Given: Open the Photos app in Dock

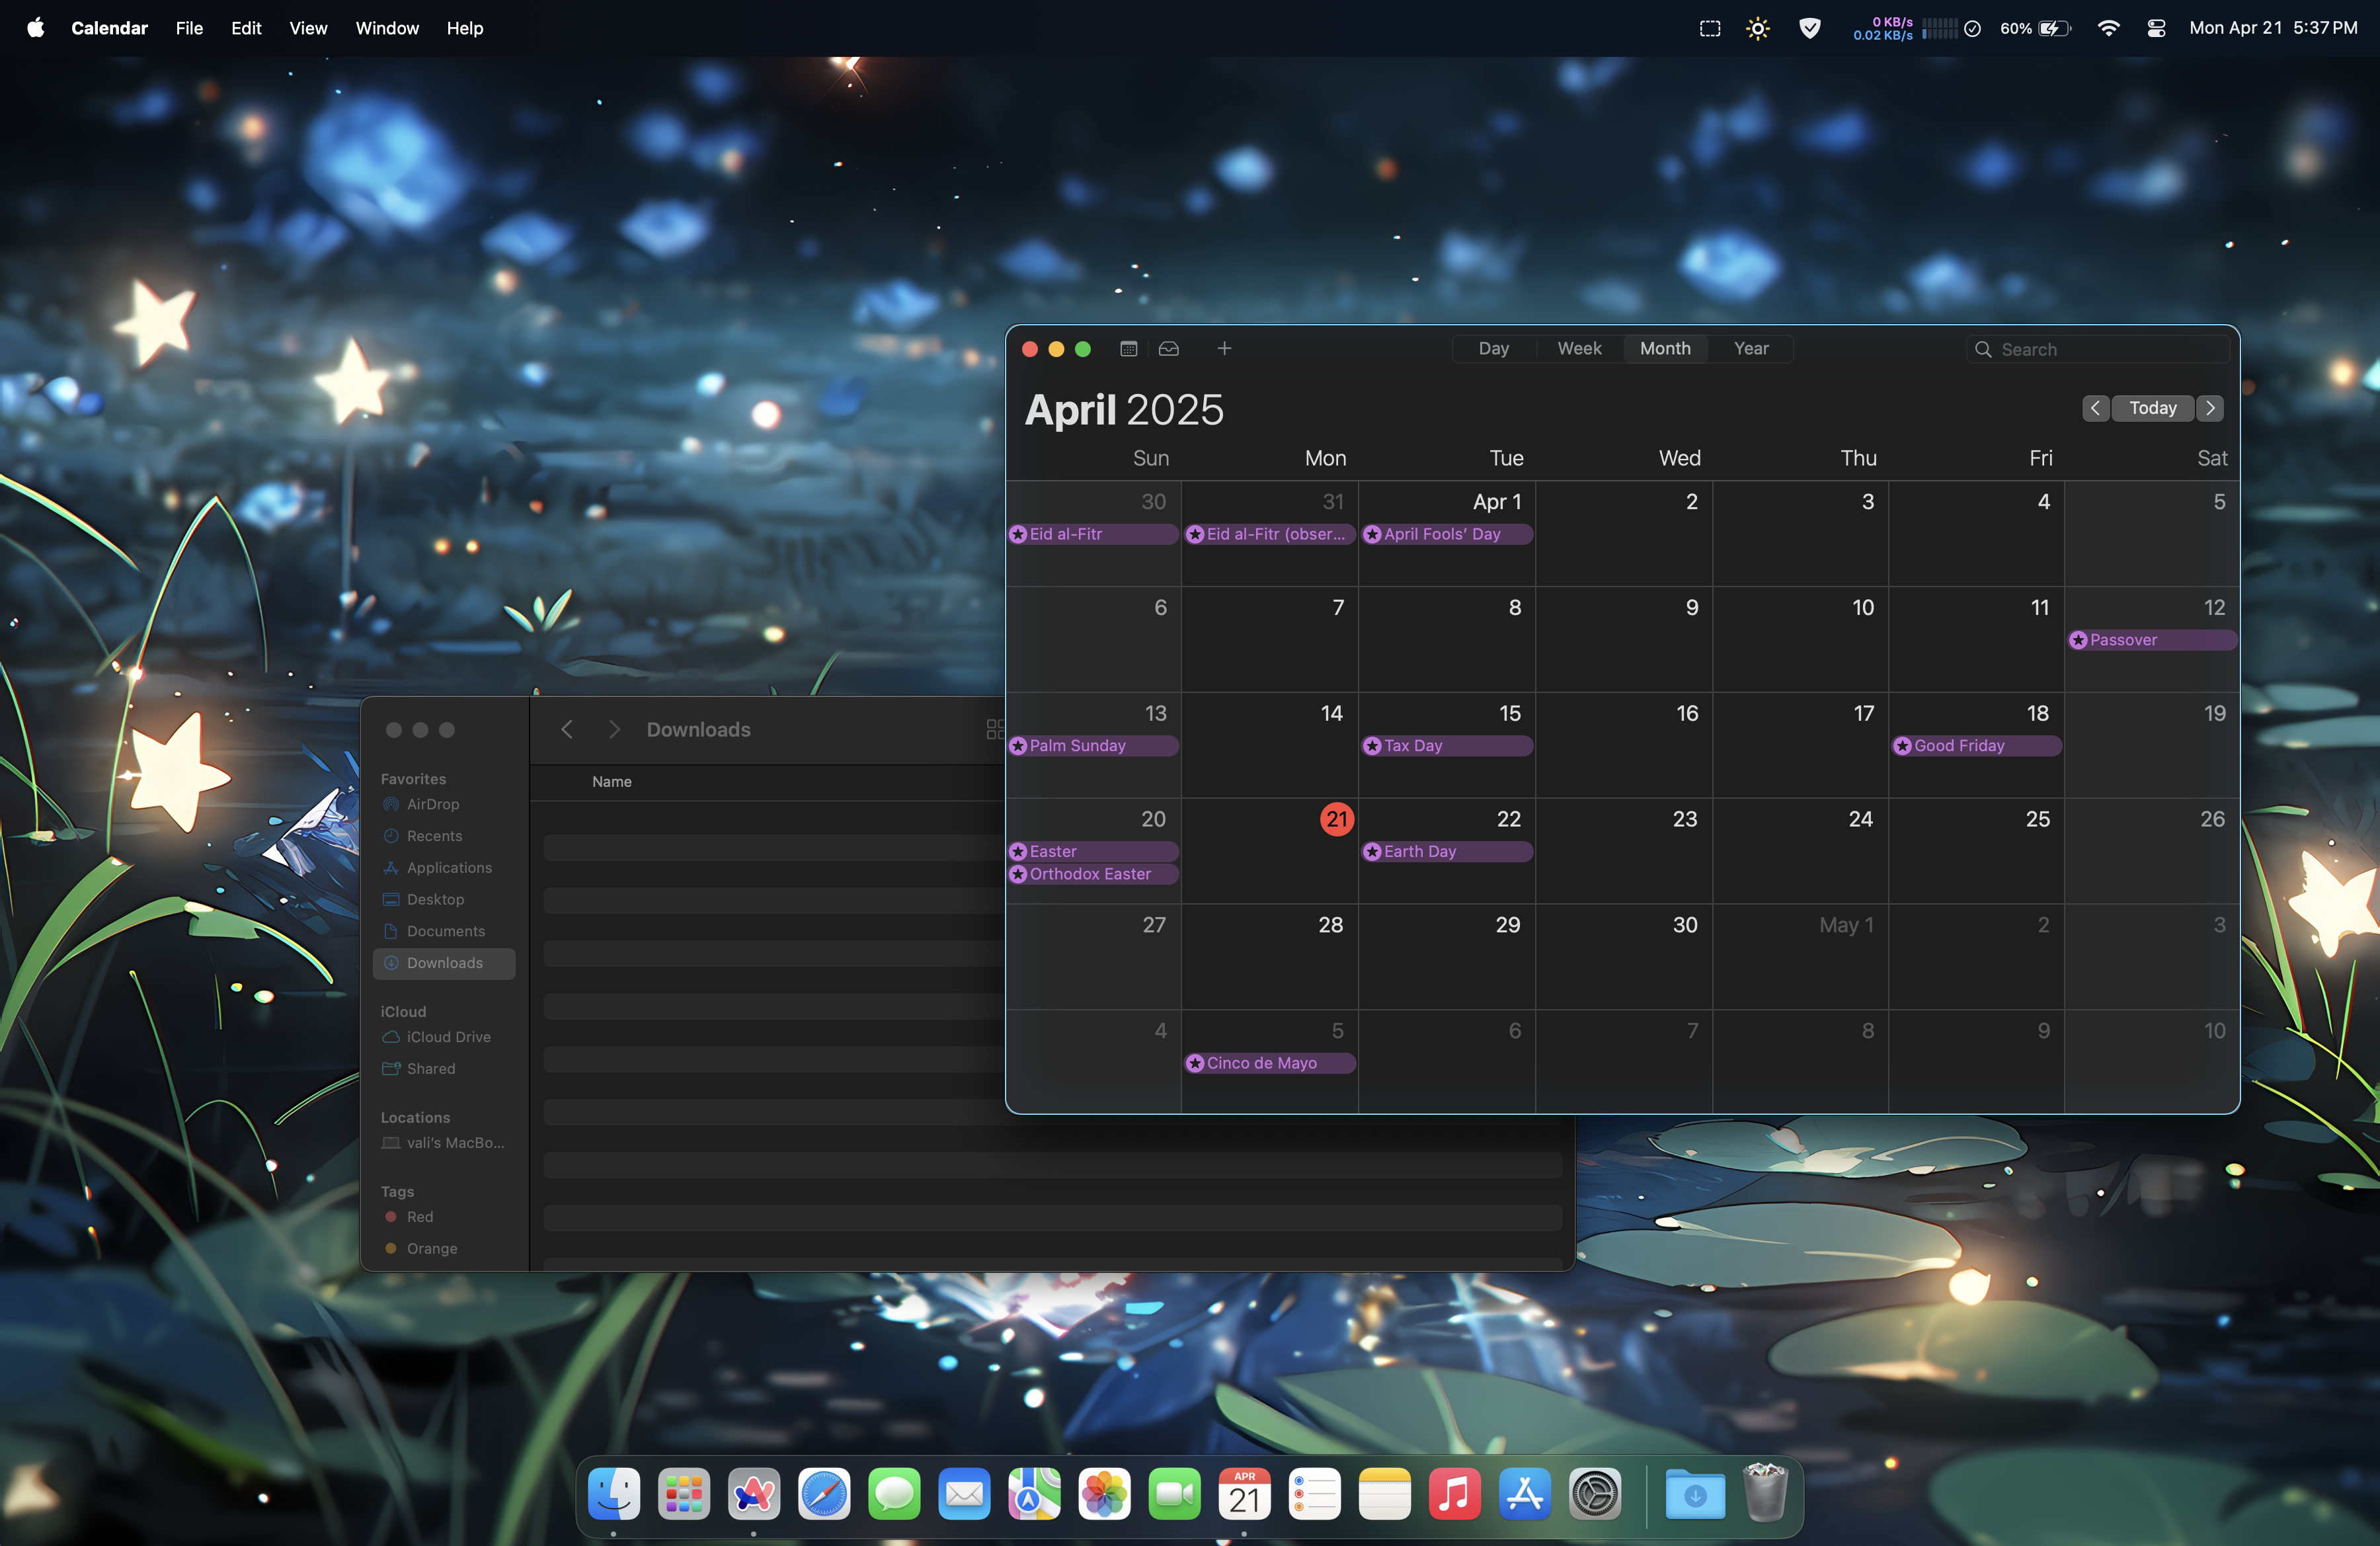Looking at the screenshot, I should click(x=1104, y=1495).
